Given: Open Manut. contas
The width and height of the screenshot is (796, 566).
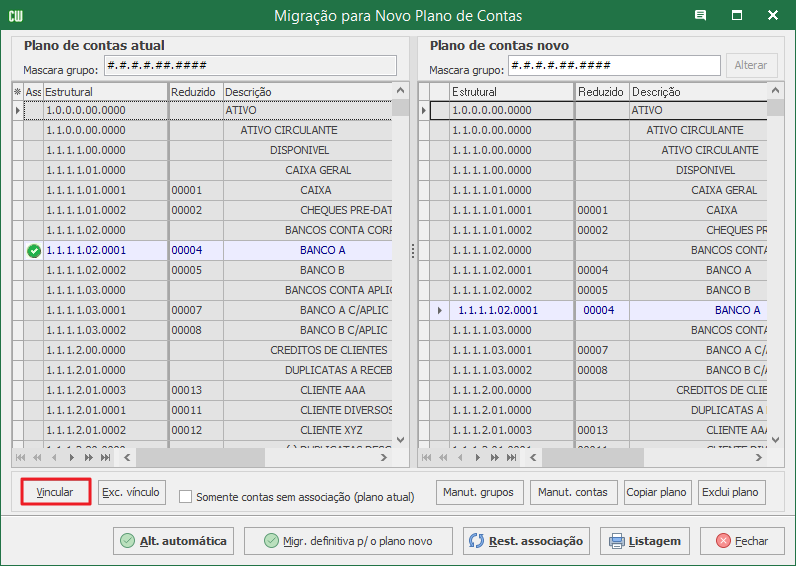Looking at the screenshot, I should [574, 492].
